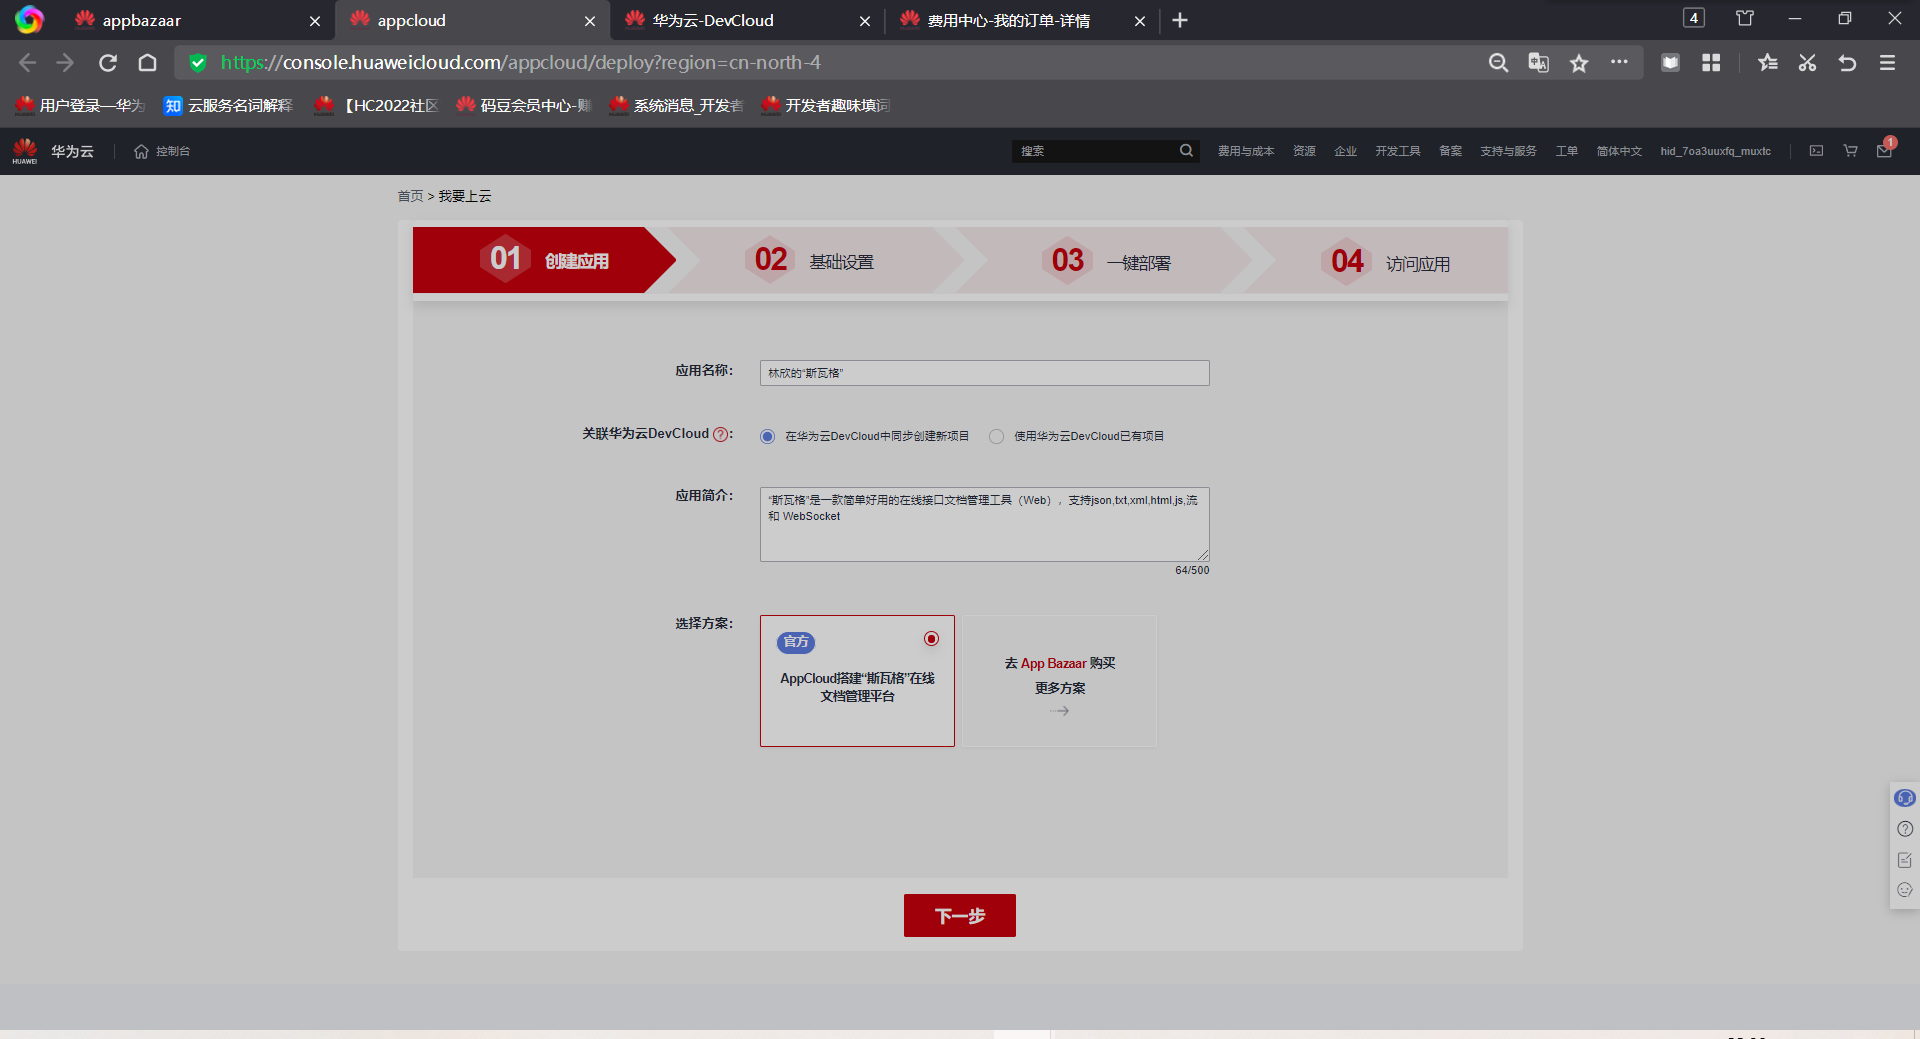Open the 工单 menu

tap(1566, 151)
